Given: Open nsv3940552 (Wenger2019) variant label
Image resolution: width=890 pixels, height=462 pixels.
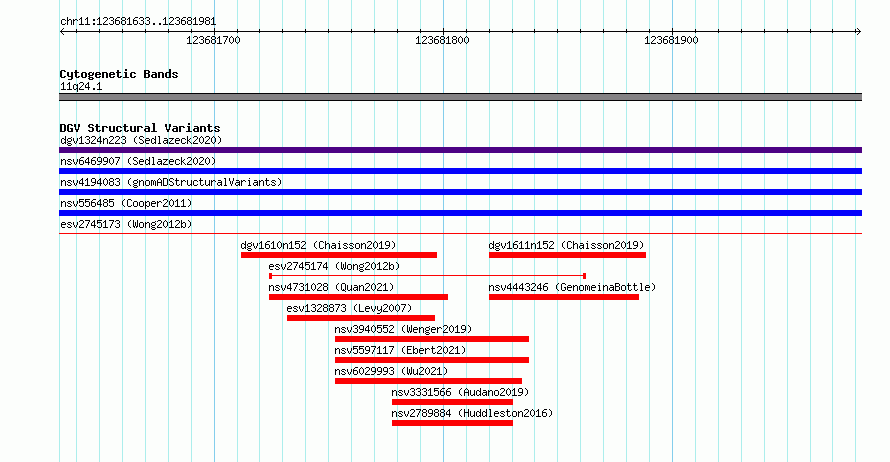Looking at the screenshot, I should [403, 329].
